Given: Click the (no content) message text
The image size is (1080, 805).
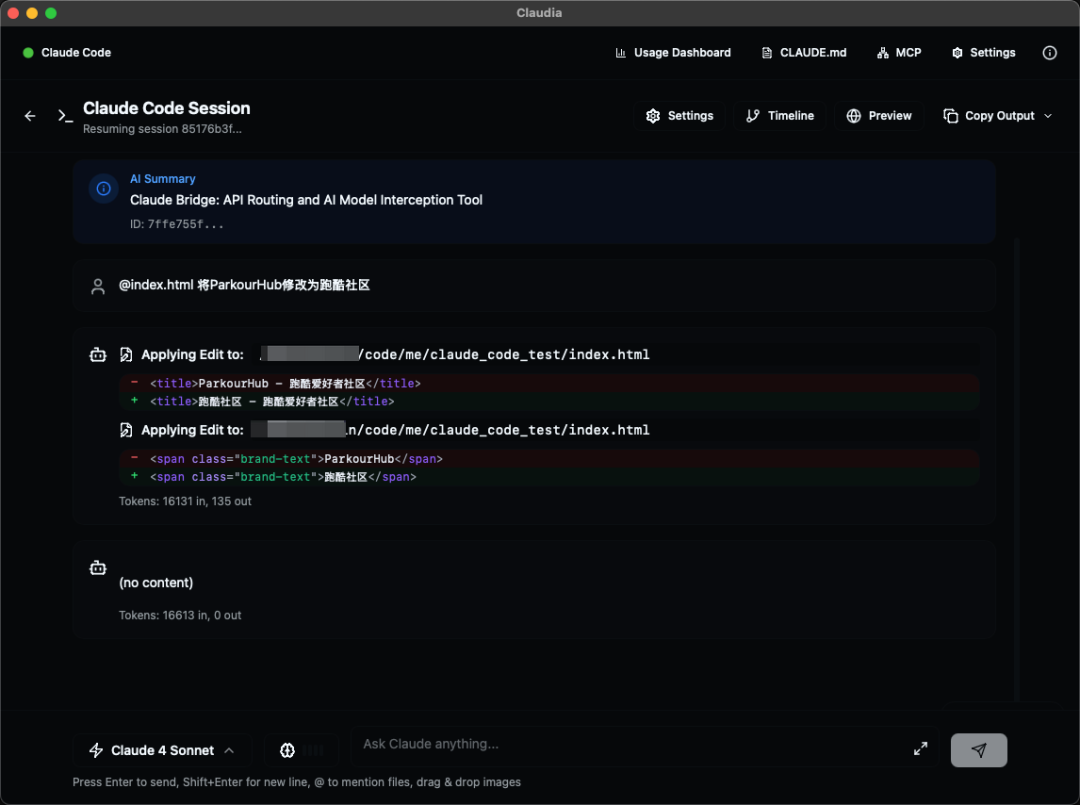Looking at the screenshot, I should coord(156,583).
